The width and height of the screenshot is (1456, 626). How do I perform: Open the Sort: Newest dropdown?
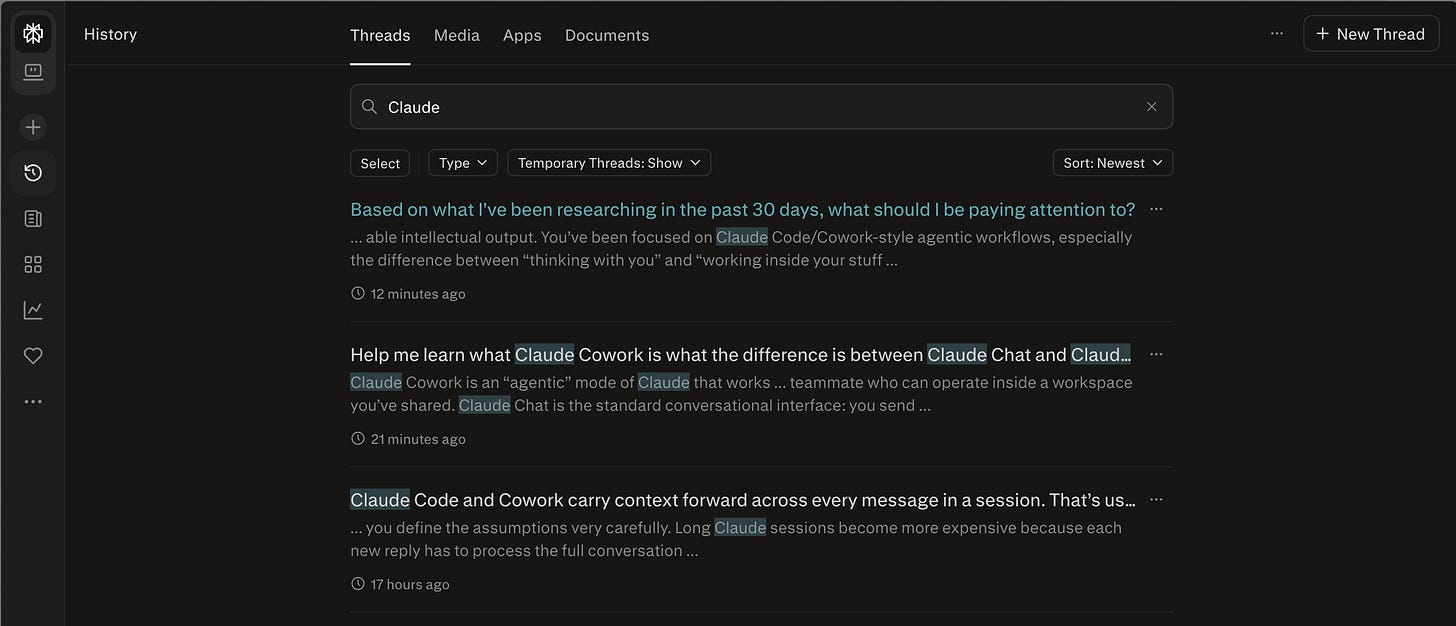click(1112, 162)
